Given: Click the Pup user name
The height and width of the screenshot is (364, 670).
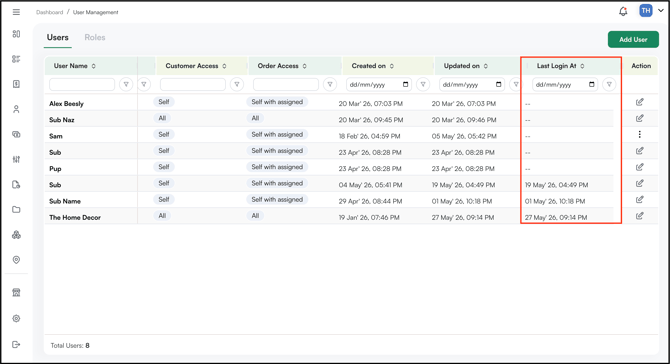Looking at the screenshot, I should tap(55, 168).
